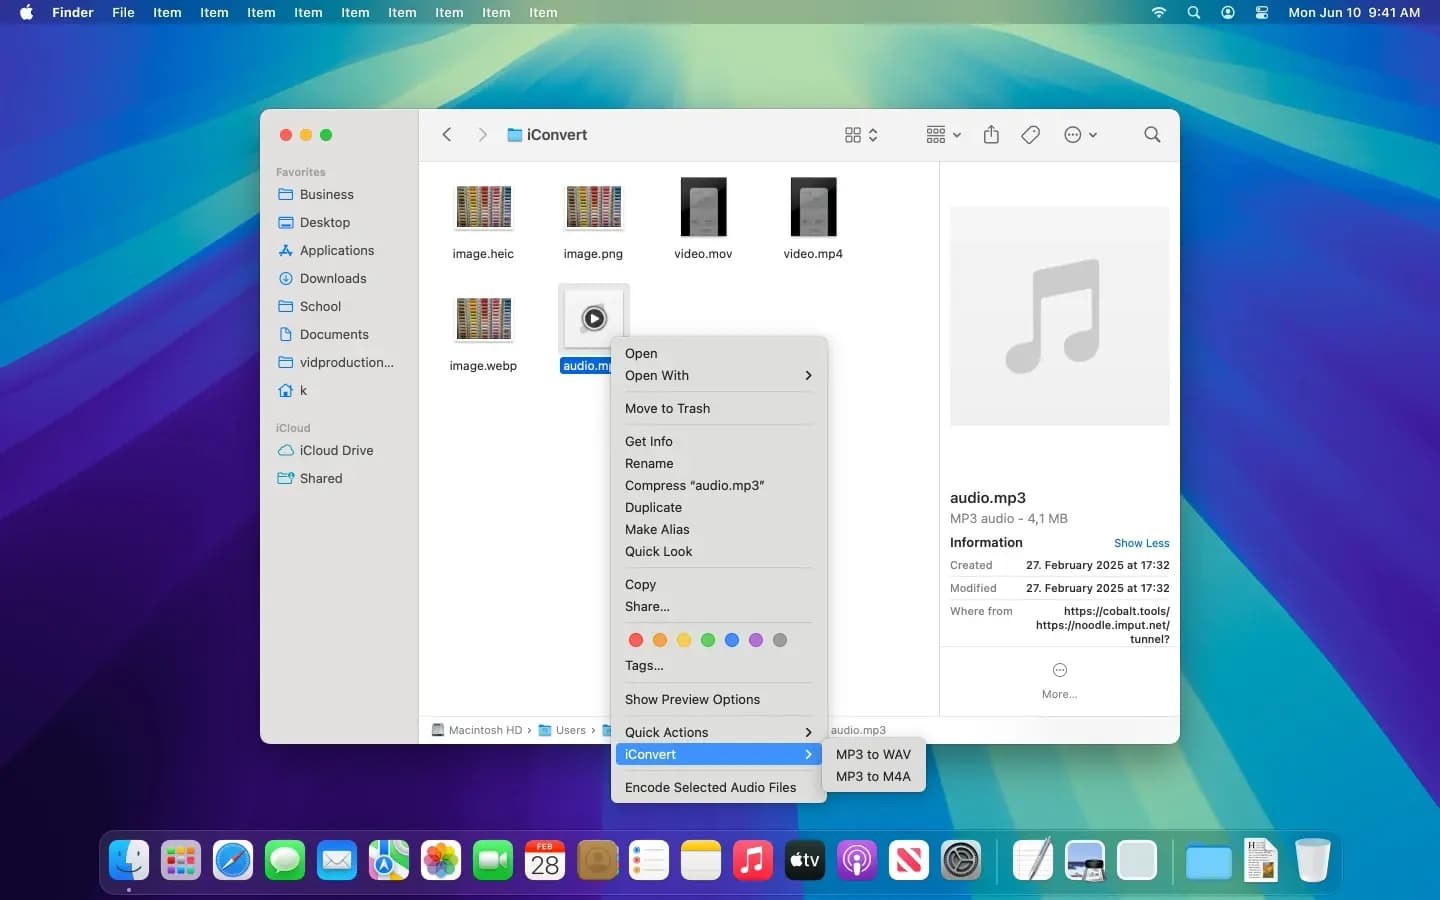Choose MP3 to WAV conversion
1440x900 pixels.
coord(874,755)
